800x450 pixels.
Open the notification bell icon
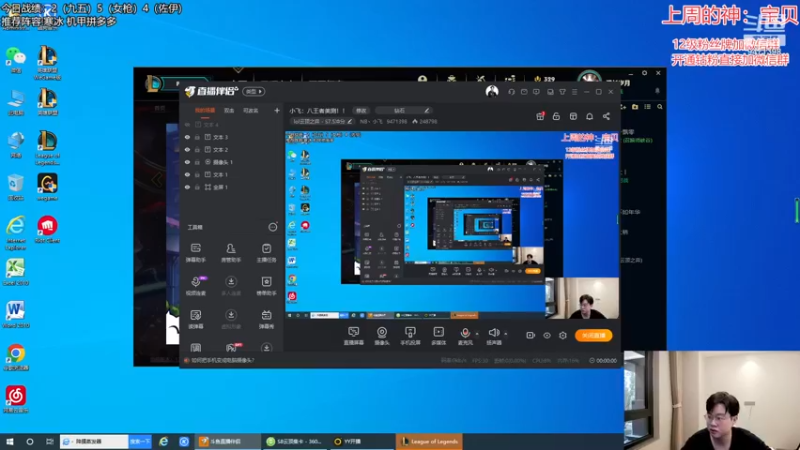[x=589, y=116]
